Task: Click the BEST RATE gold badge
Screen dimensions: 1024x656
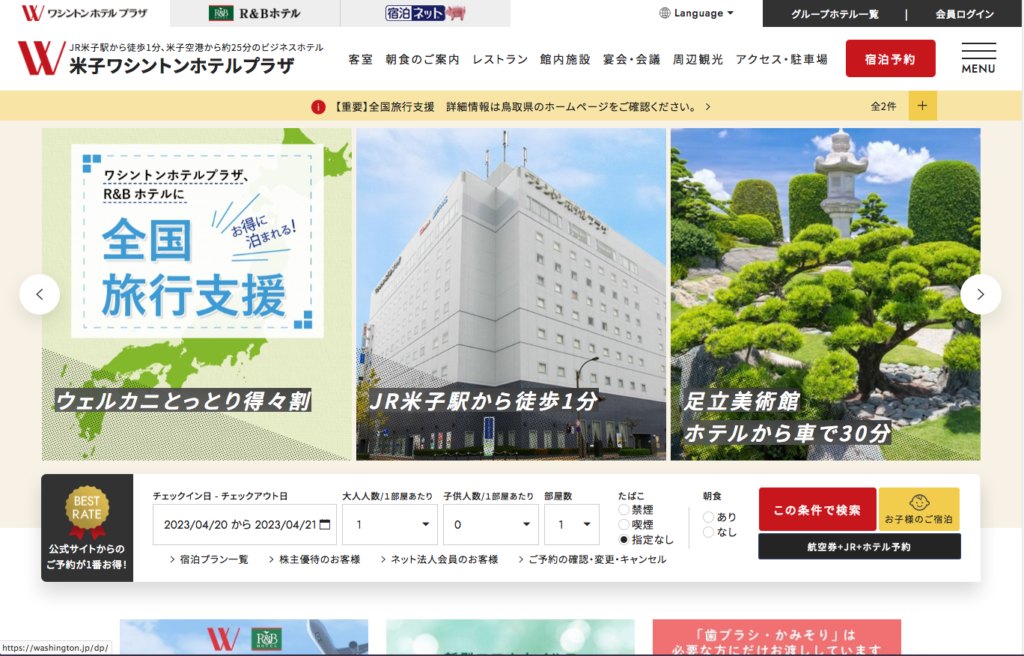Action: pos(87,510)
